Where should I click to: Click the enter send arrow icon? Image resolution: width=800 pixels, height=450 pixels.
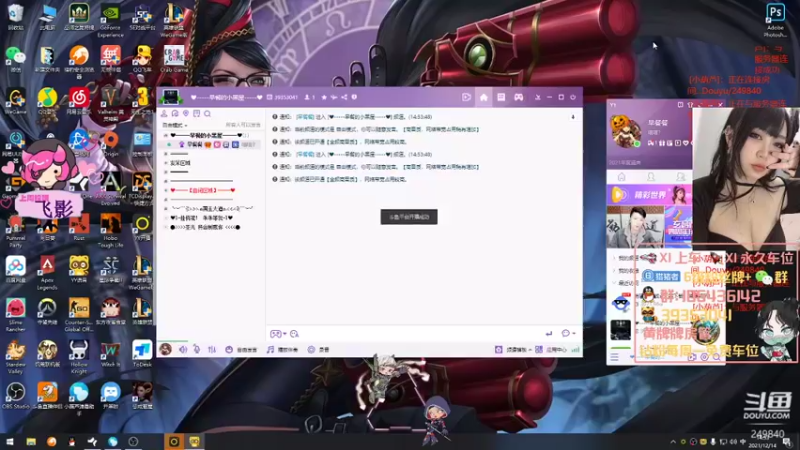(x=548, y=334)
